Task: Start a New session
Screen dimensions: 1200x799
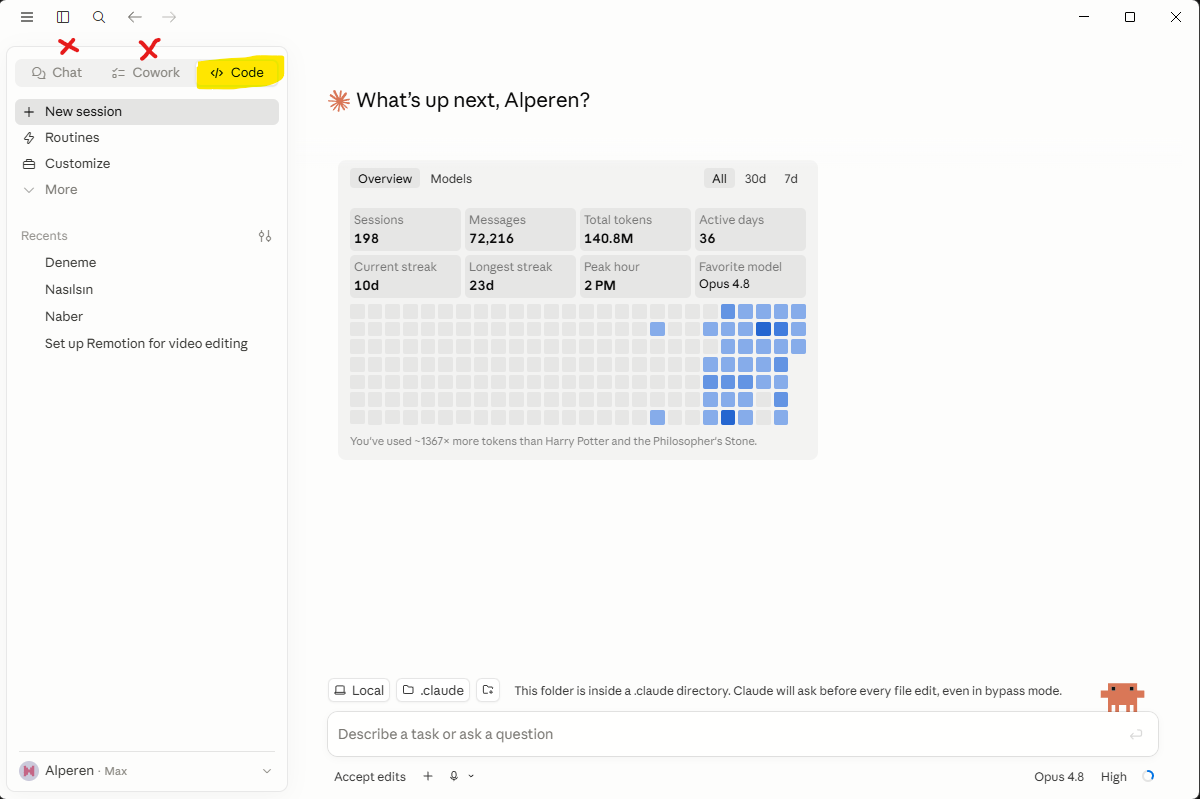Action: 147,112
